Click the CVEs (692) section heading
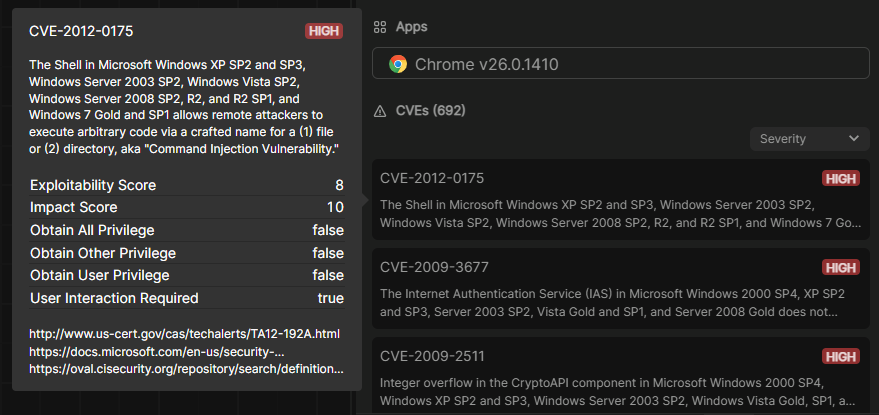This screenshot has width=879, height=415. click(431, 111)
